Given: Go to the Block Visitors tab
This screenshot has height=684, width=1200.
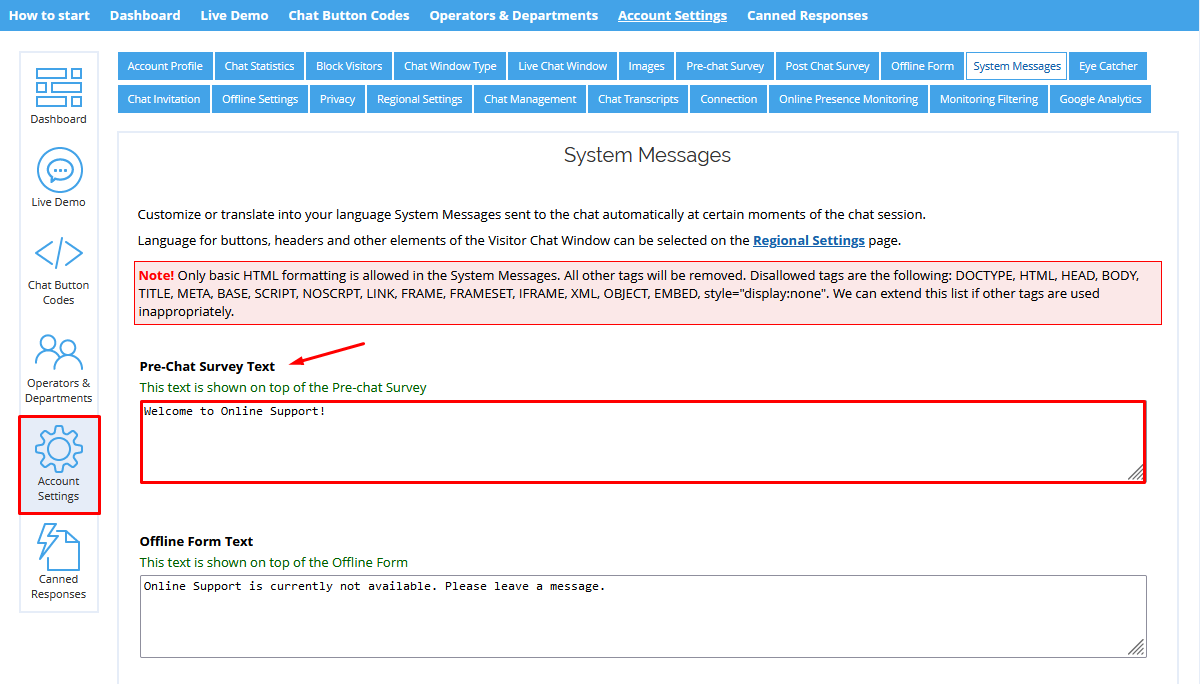Looking at the screenshot, I should (348, 65).
